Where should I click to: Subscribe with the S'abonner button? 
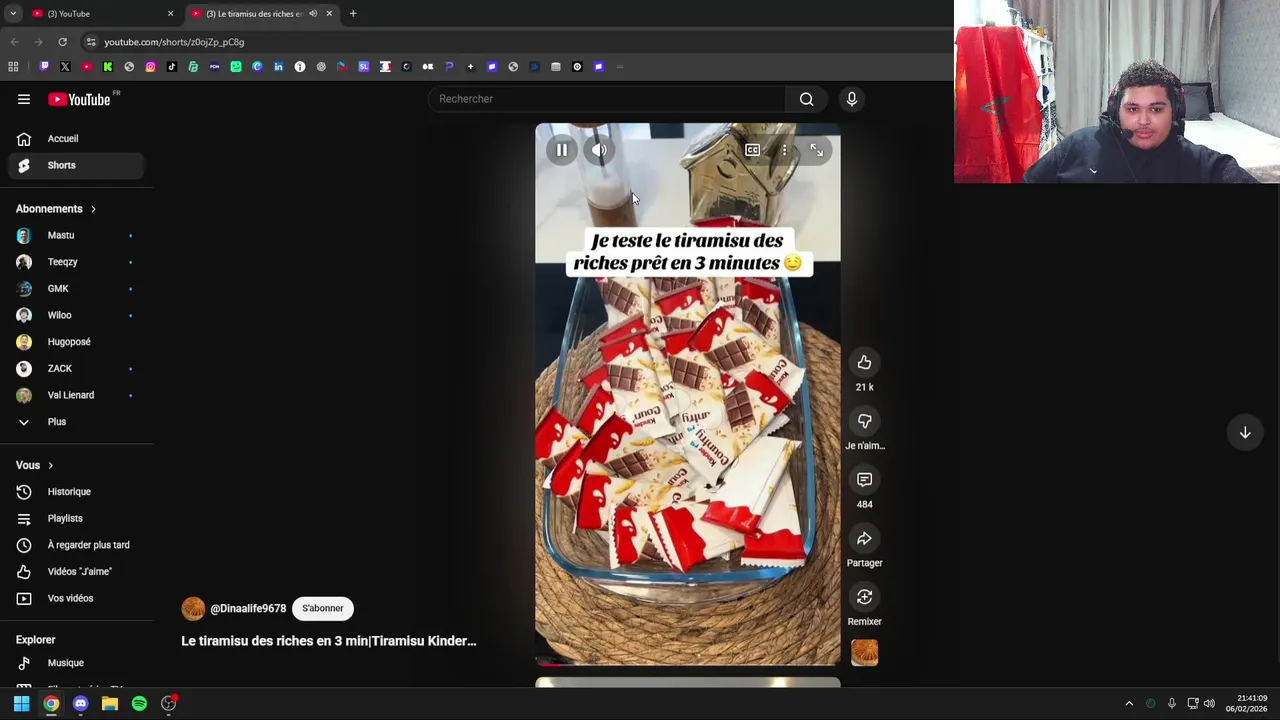[322, 608]
